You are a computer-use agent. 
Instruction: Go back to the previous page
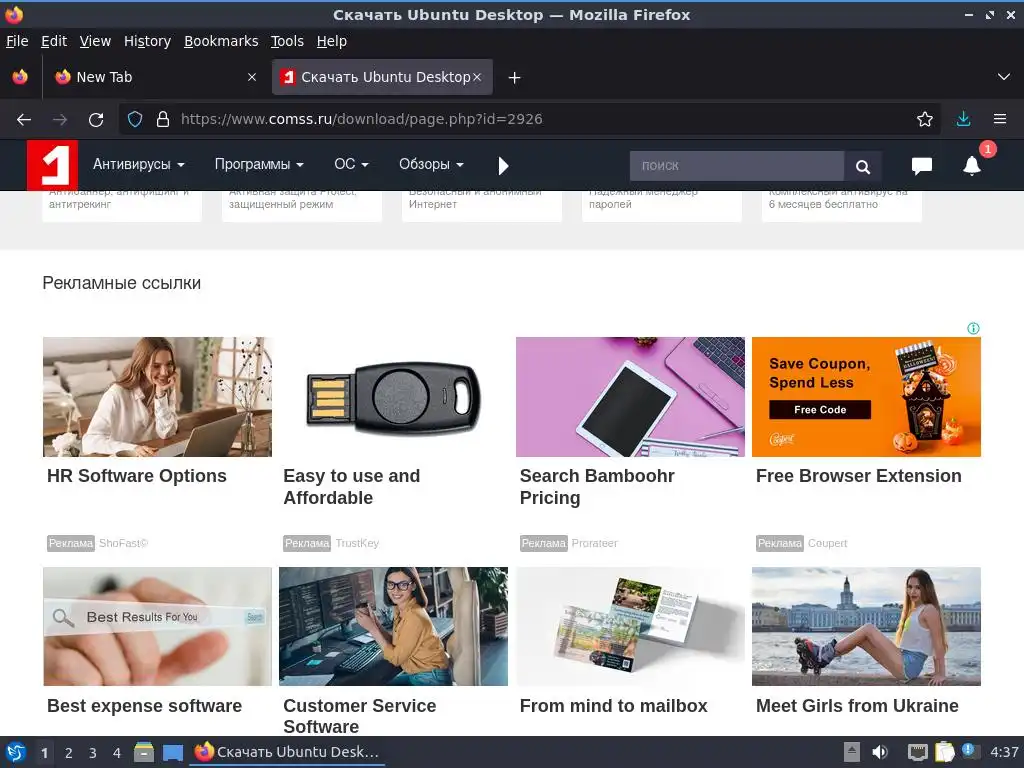click(x=24, y=120)
